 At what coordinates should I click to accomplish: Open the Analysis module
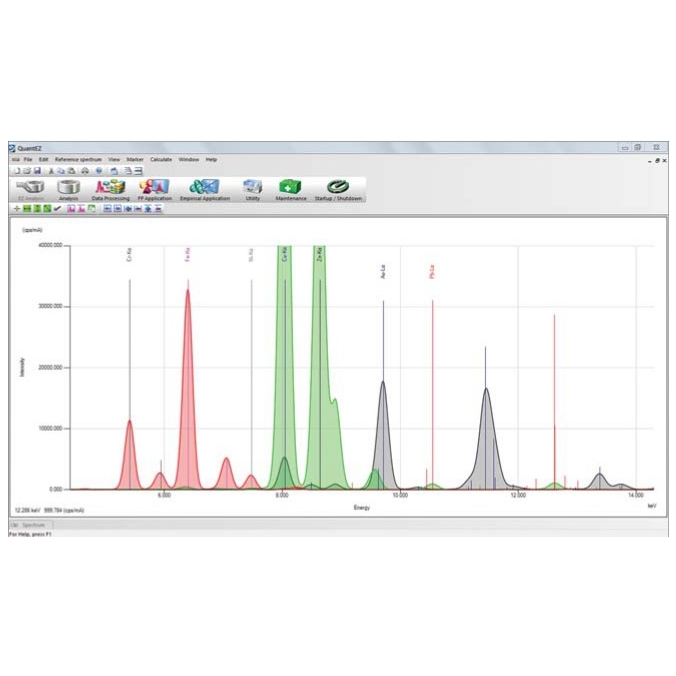68,188
